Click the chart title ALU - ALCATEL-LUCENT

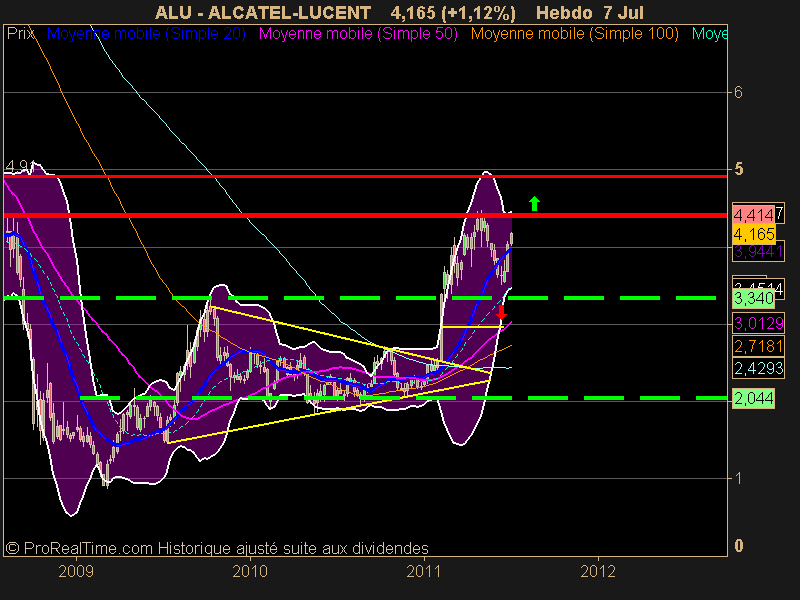(263, 12)
